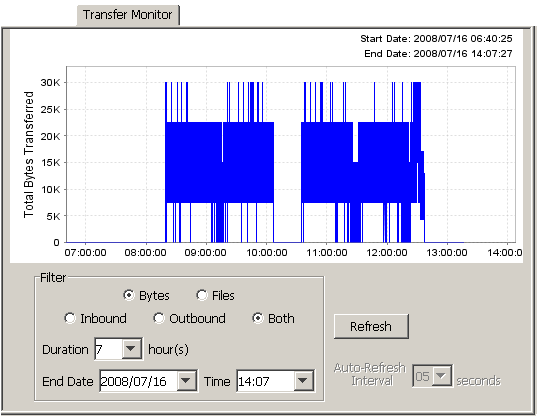The image size is (537, 417).
Task: Choose the Outbound transfer filter
Action: click(x=159, y=318)
